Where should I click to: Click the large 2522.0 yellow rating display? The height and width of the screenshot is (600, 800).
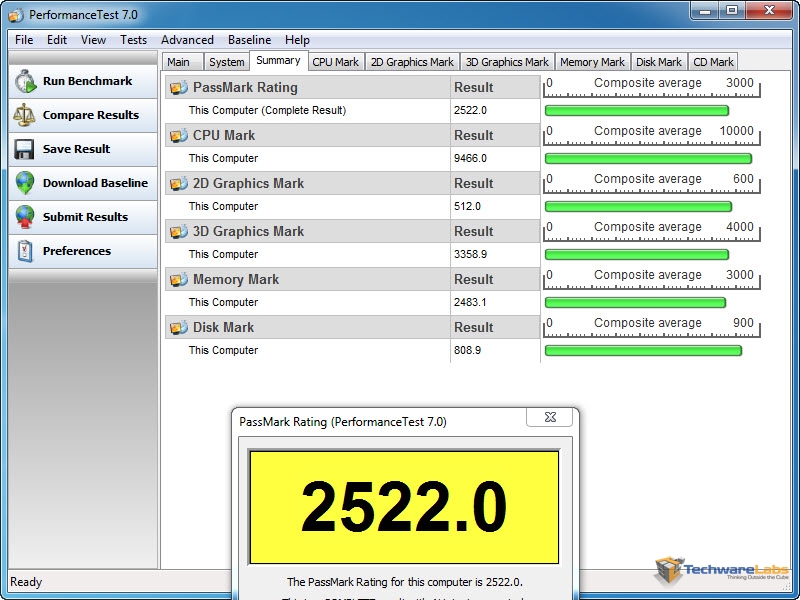(x=404, y=507)
